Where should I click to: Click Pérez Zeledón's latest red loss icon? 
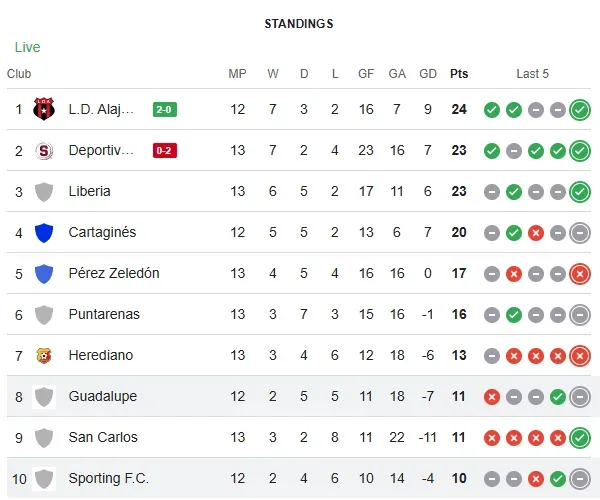click(x=580, y=273)
